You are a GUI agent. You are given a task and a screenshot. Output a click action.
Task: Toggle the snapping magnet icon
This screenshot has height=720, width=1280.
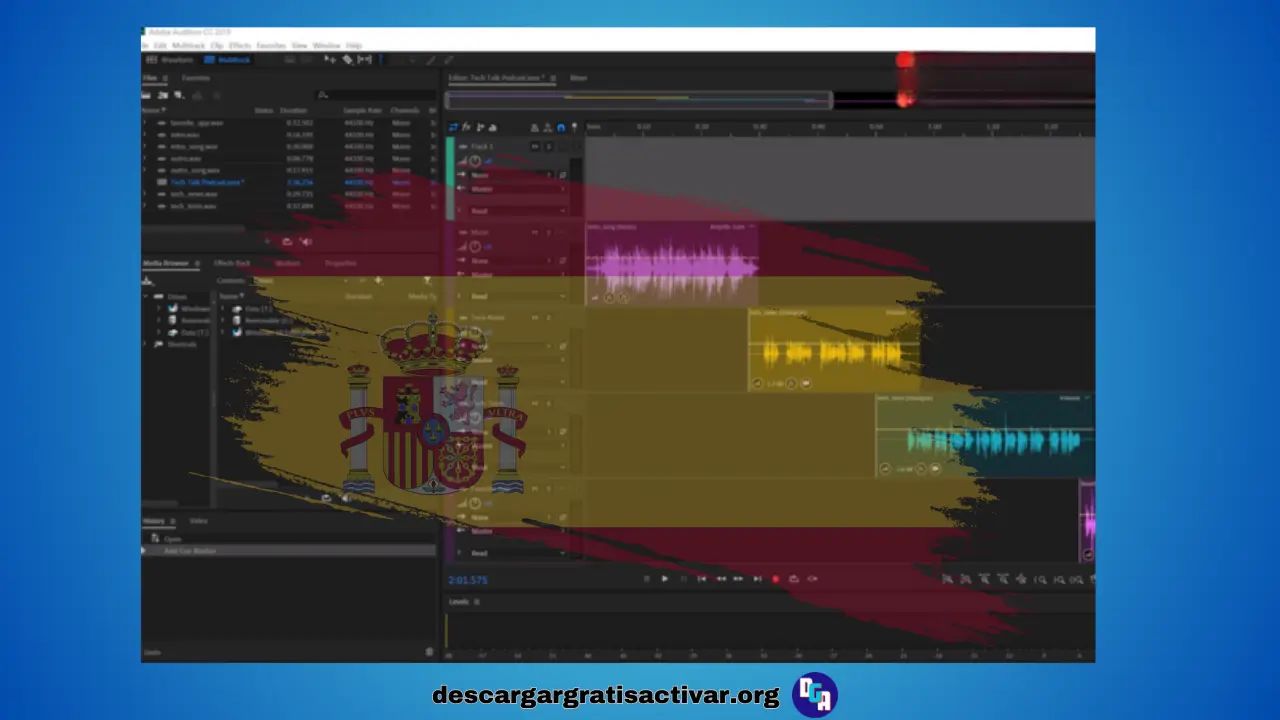pyautogui.click(x=560, y=127)
